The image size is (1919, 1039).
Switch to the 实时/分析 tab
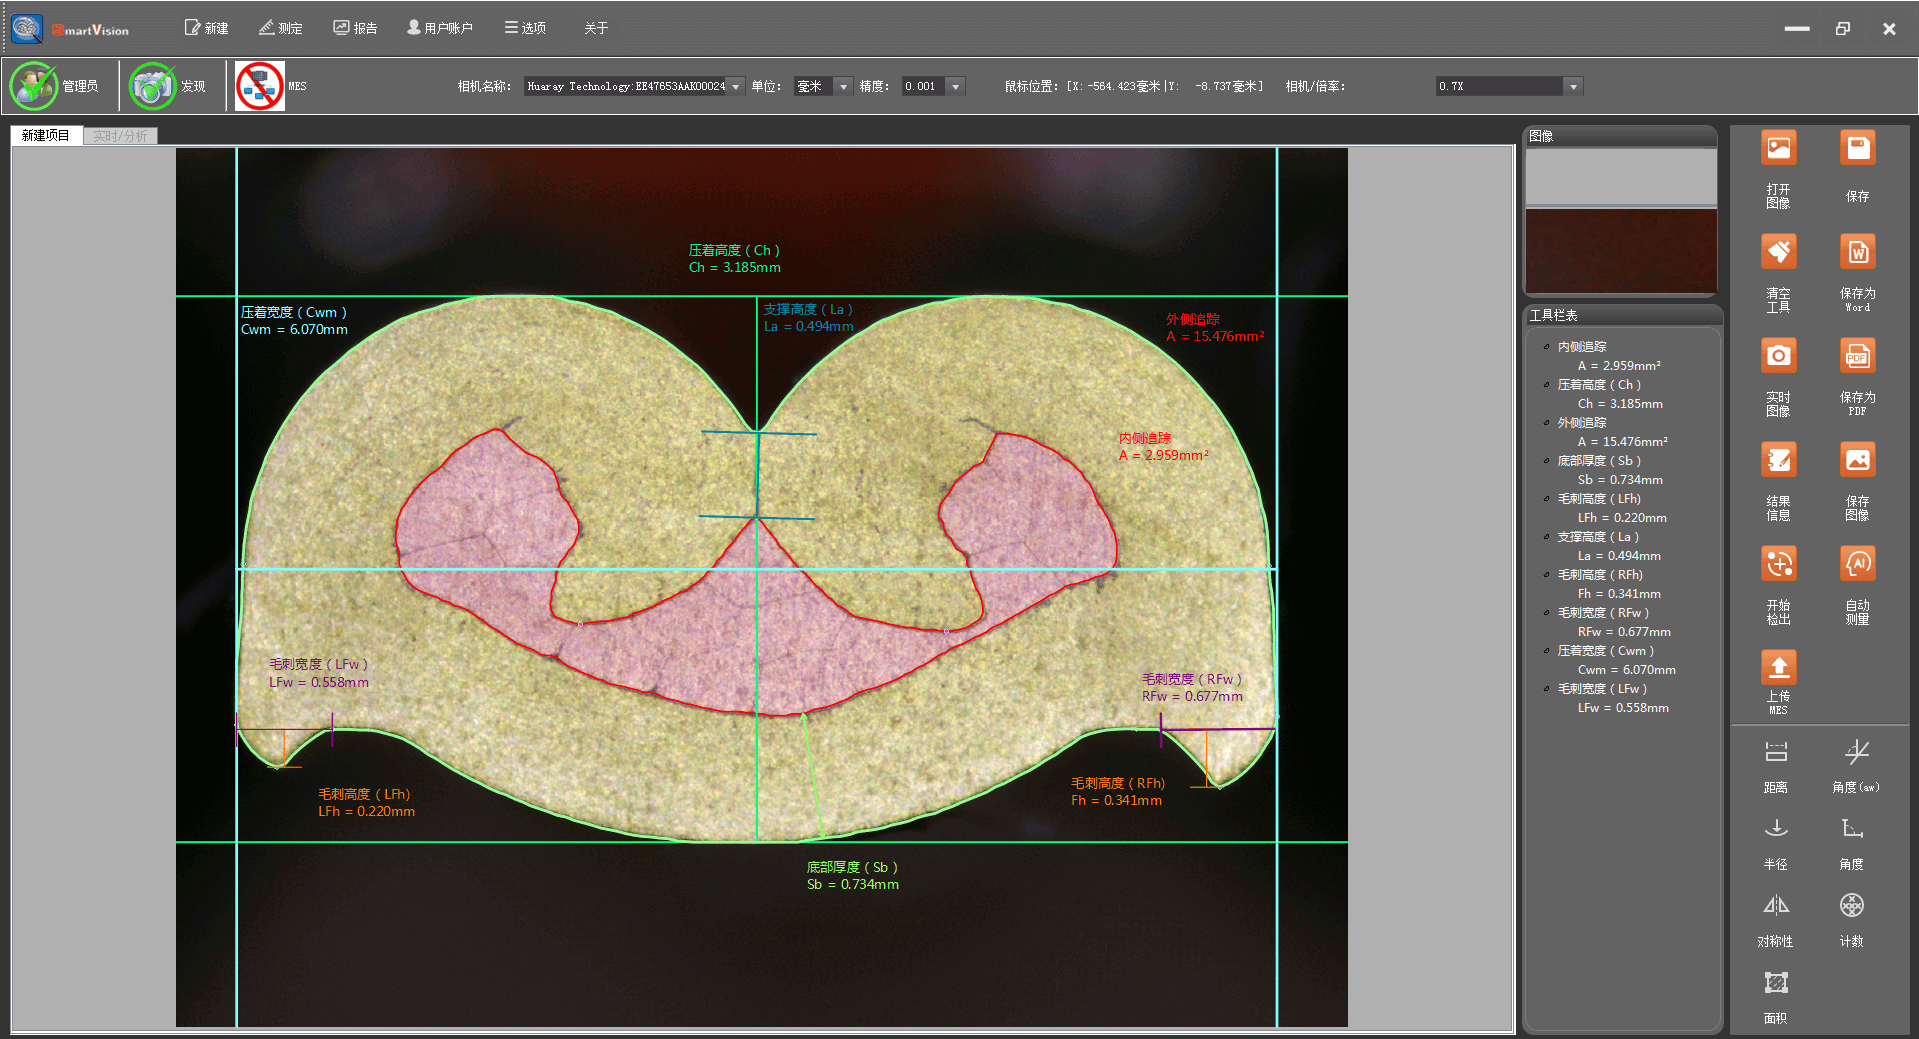[120, 136]
